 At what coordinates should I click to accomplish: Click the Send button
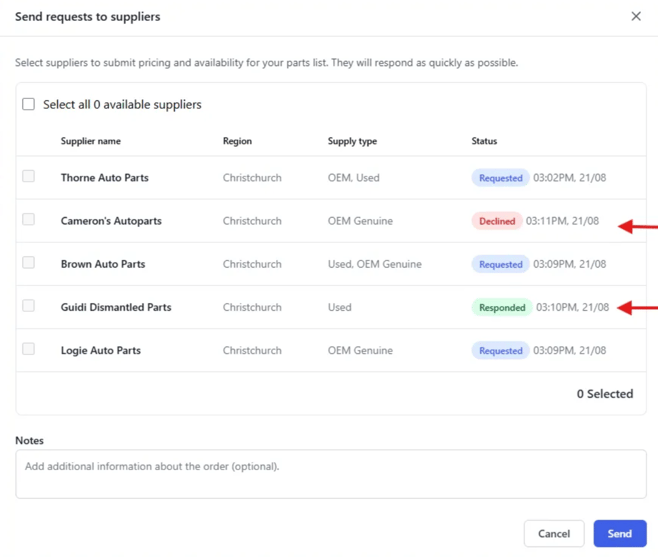(620, 533)
